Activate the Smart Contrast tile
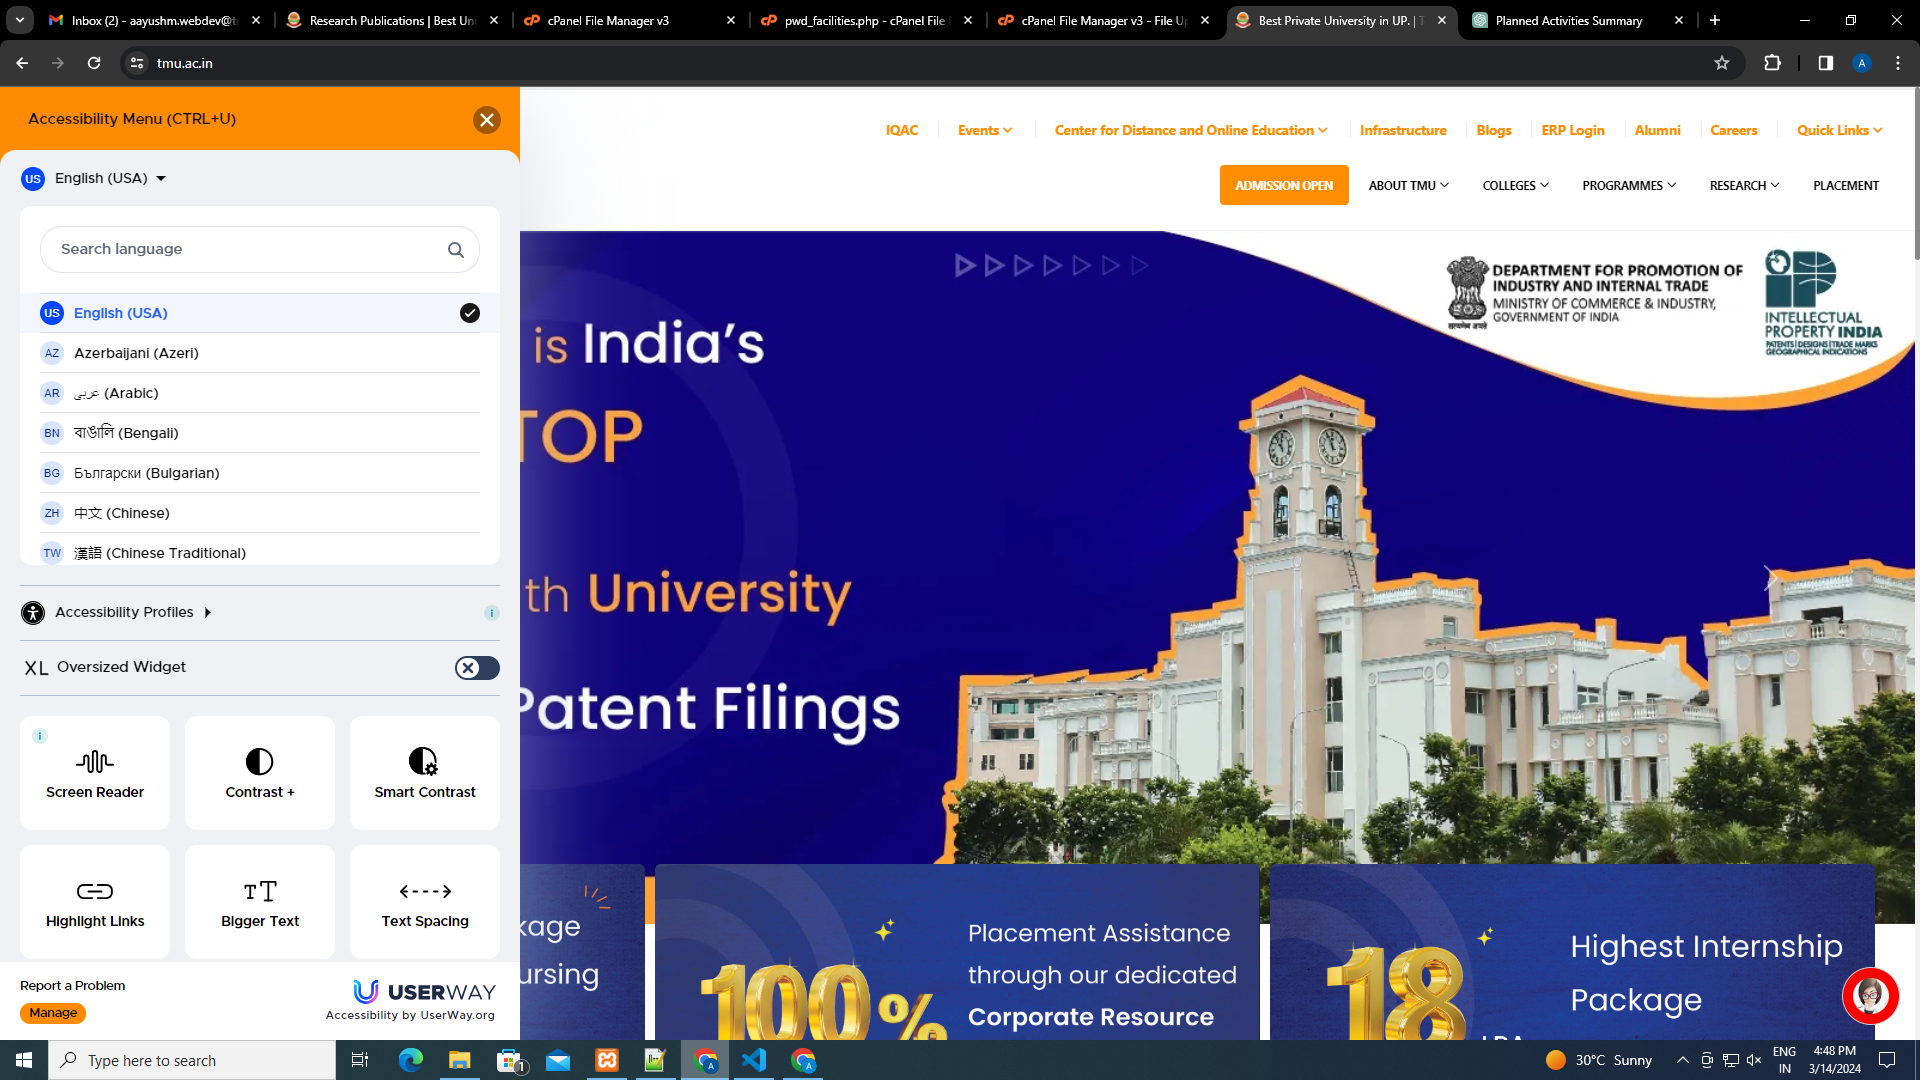1920x1080 pixels. (425, 772)
